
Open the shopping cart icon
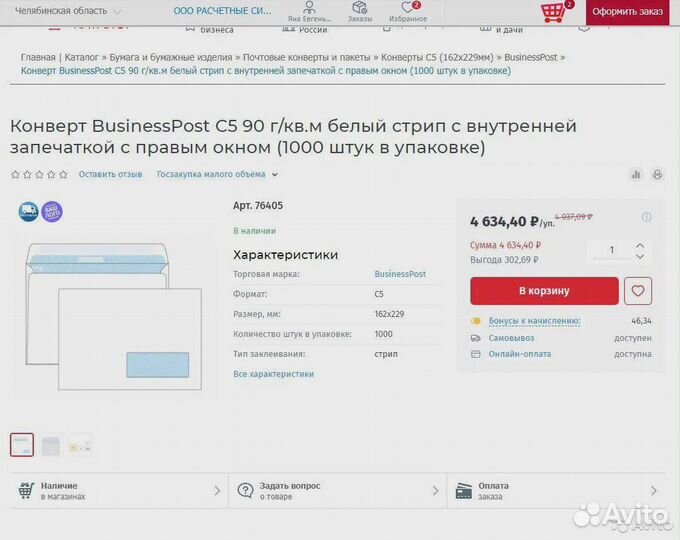(553, 12)
